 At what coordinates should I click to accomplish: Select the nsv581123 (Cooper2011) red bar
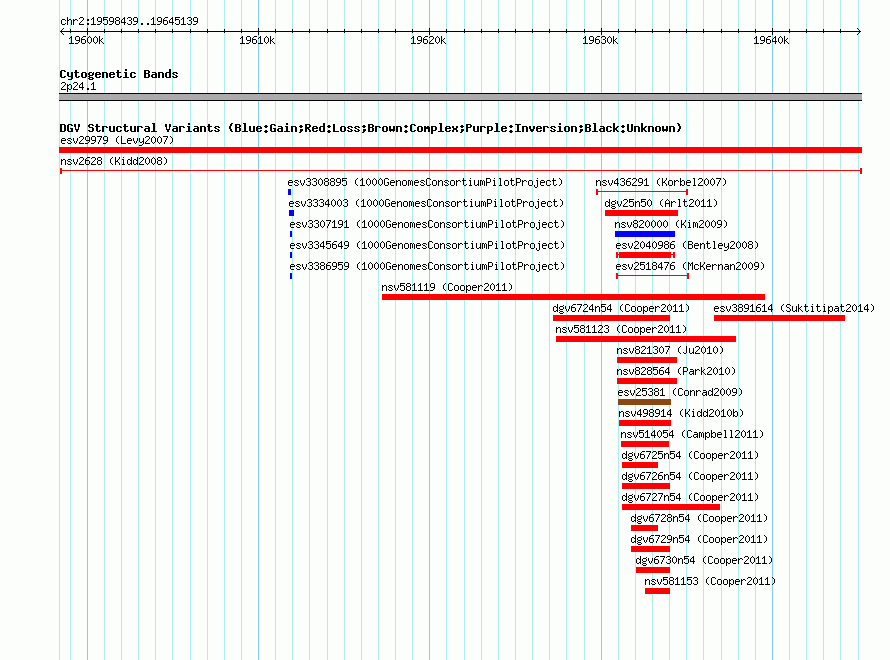[646, 339]
